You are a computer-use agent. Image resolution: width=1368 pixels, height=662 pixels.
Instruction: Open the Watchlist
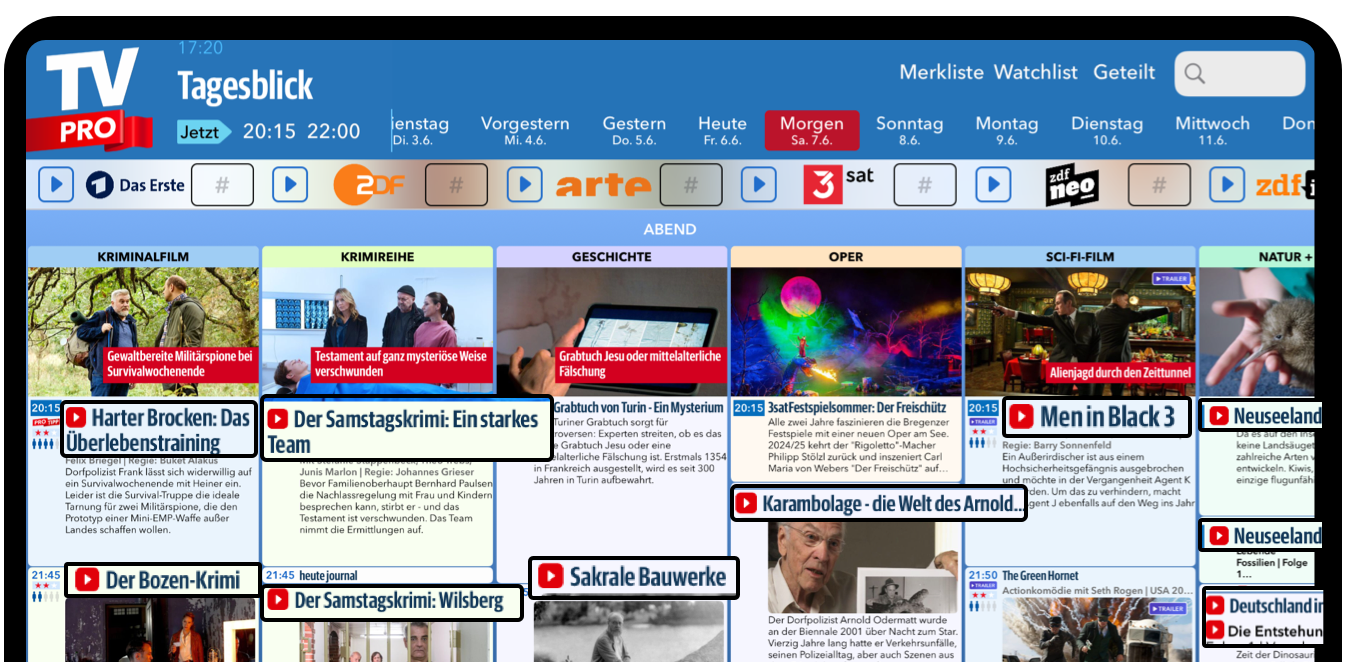[x=1036, y=72]
